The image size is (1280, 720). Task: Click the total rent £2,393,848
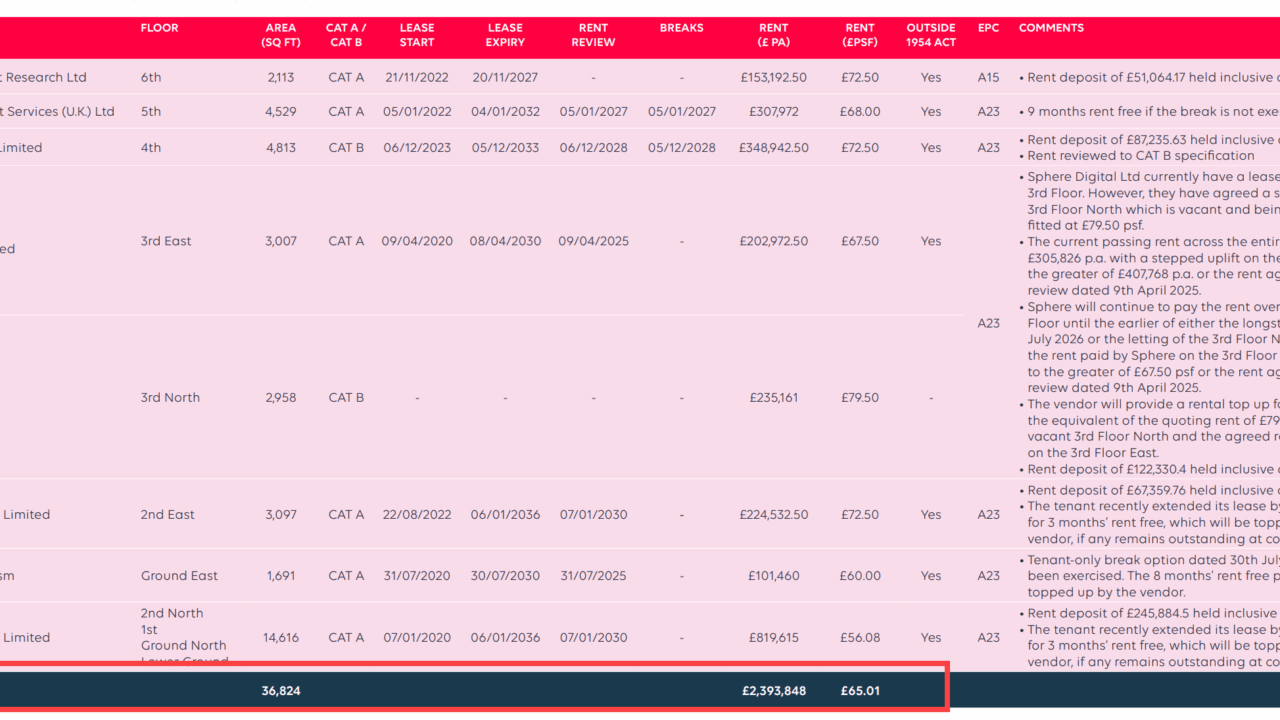[x=773, y=691]
